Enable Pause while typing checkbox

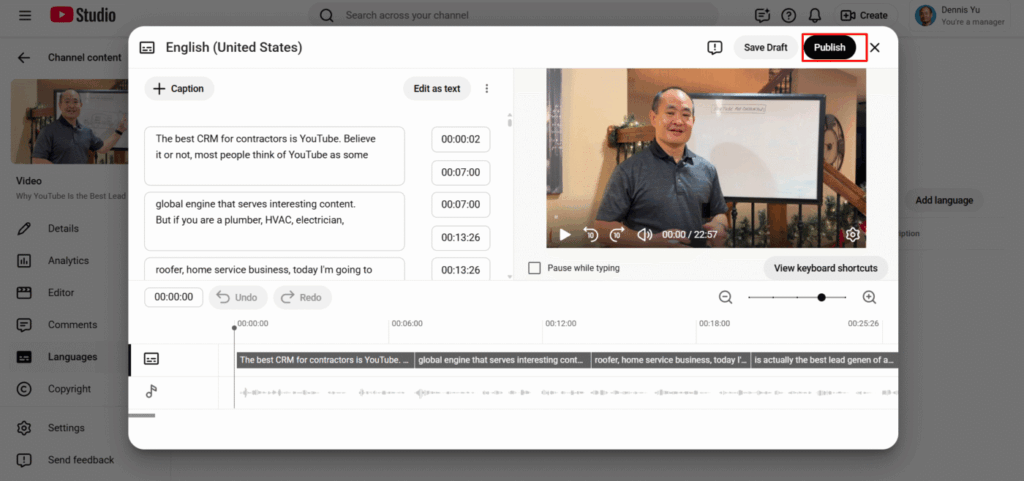[x=535, y=268]
